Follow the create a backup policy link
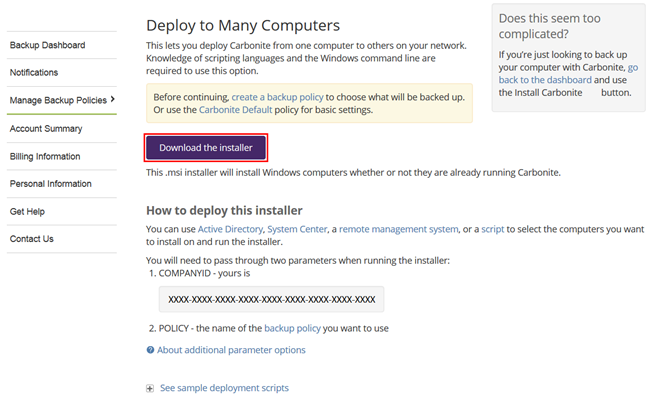This screenshot has width=650, height=397. [x=277, y=97]
